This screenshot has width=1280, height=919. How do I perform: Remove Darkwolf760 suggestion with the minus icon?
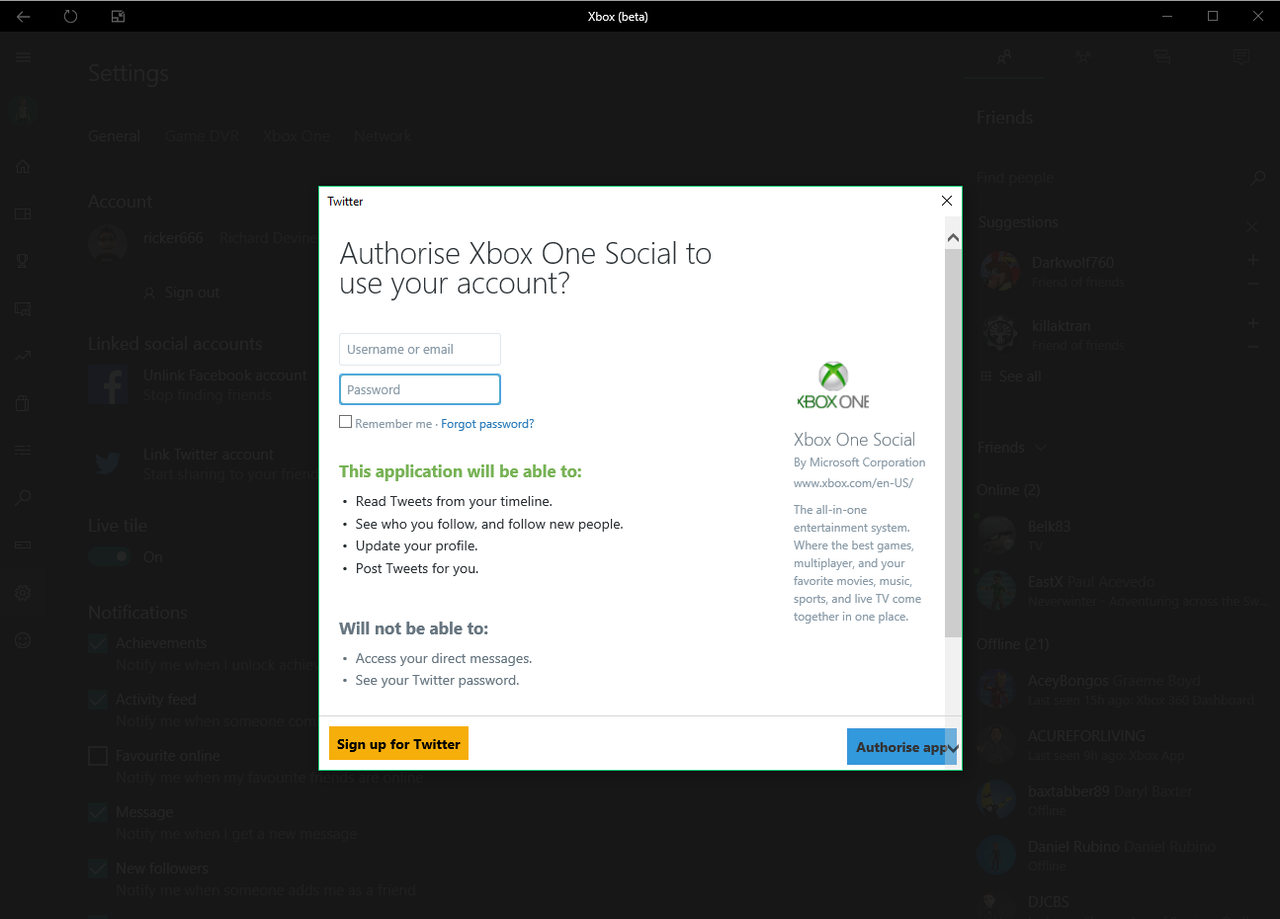(x=1254, y=284)
